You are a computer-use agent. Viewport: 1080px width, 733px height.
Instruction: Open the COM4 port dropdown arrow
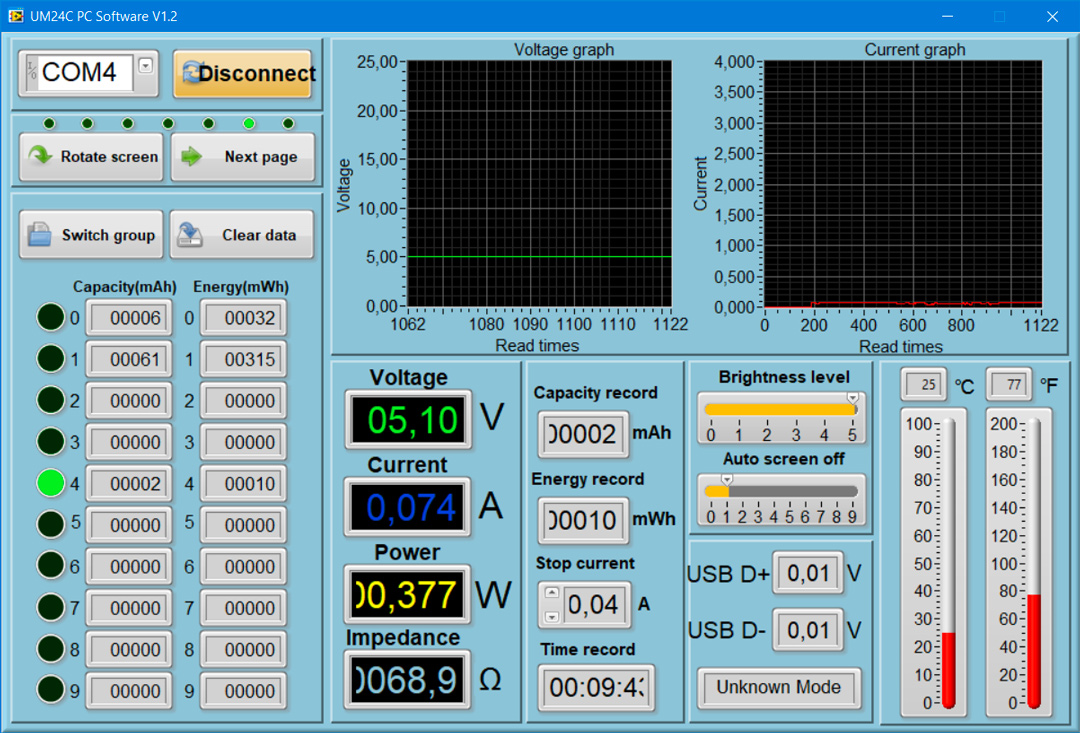[x=146, y=66]
